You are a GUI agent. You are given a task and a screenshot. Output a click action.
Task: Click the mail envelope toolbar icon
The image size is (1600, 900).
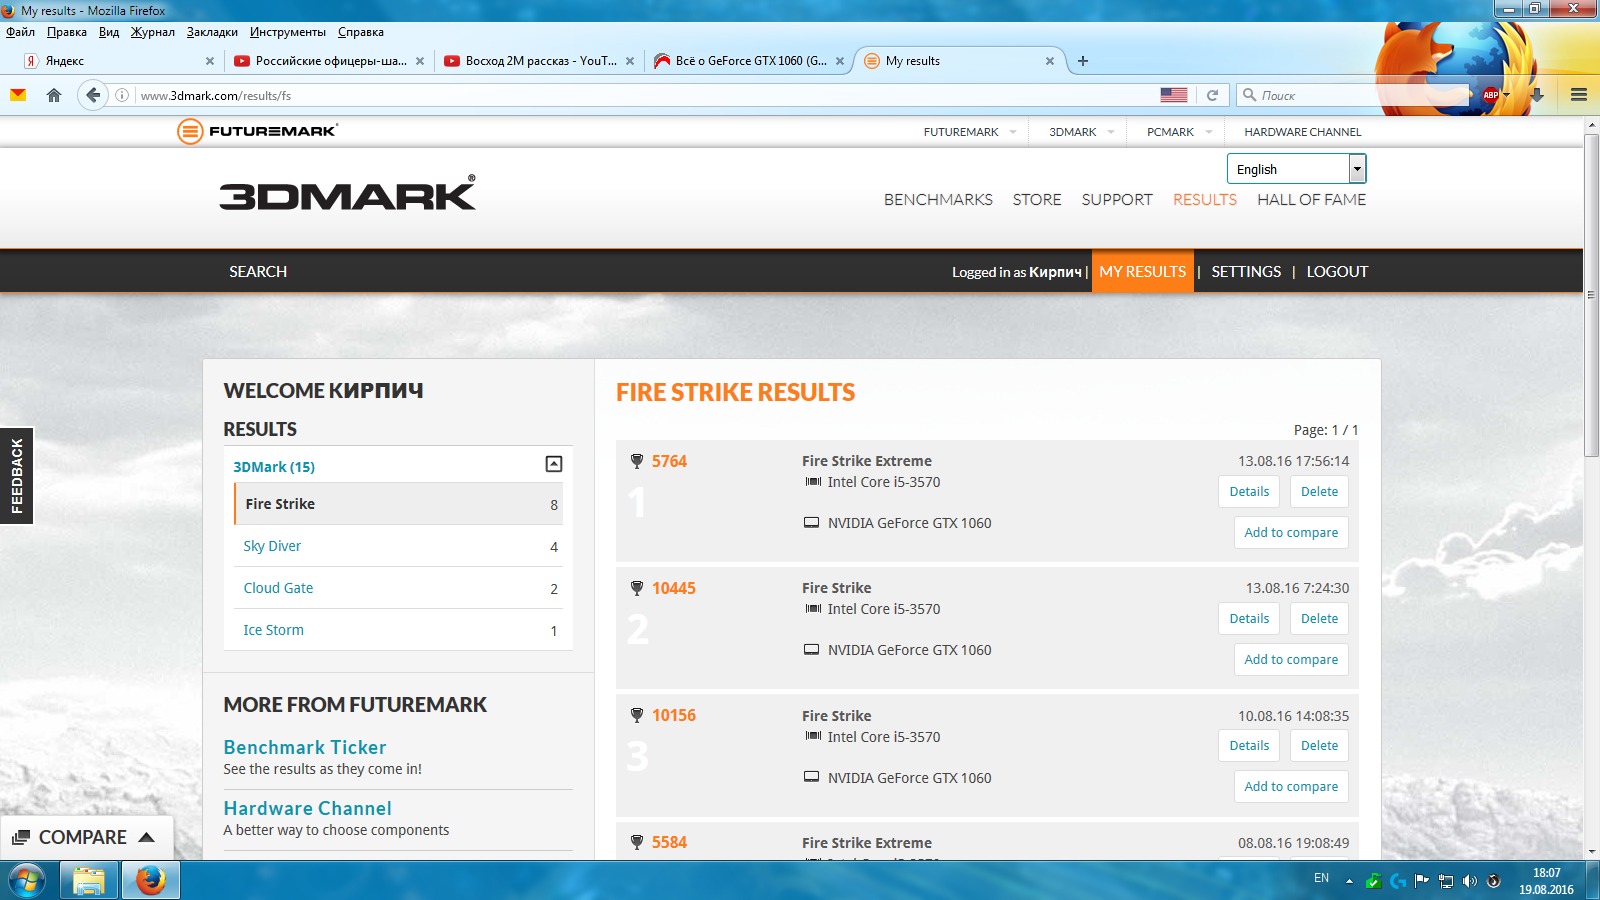18,95
